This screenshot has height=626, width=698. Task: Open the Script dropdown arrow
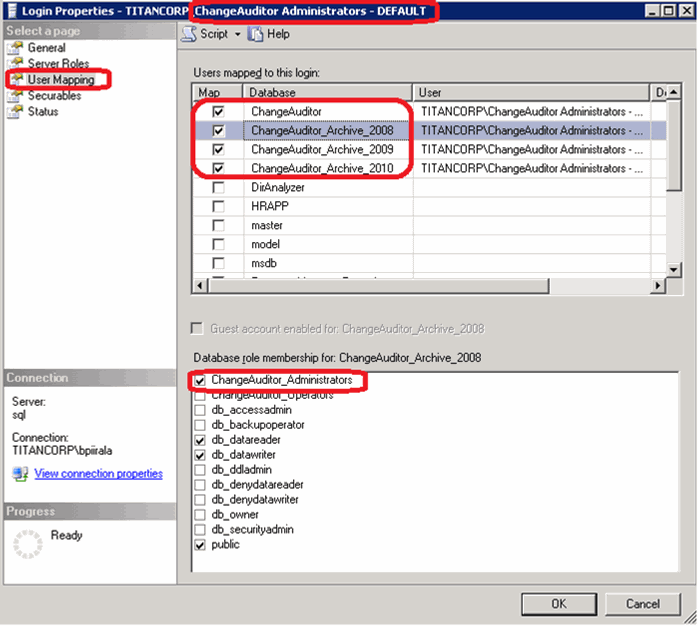click(238, 34)
